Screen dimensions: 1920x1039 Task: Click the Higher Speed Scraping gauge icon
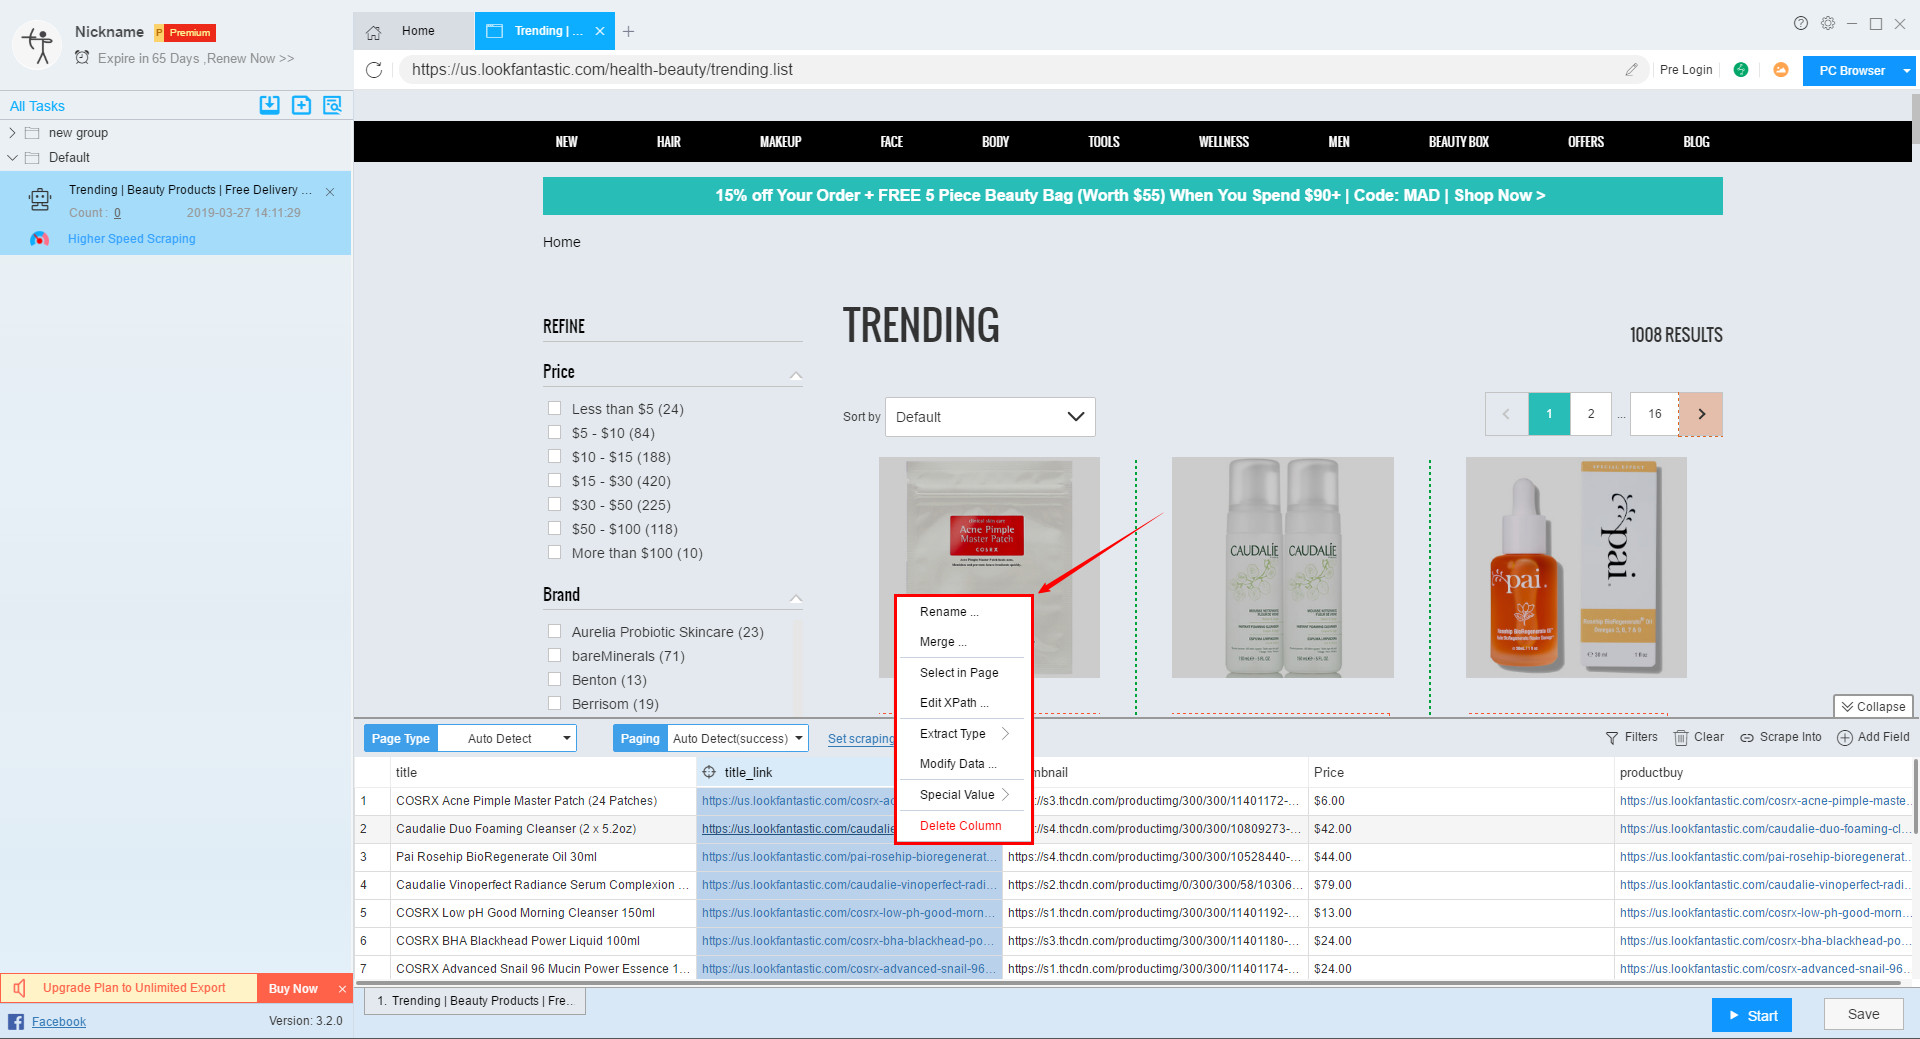(x=39, y=239)
